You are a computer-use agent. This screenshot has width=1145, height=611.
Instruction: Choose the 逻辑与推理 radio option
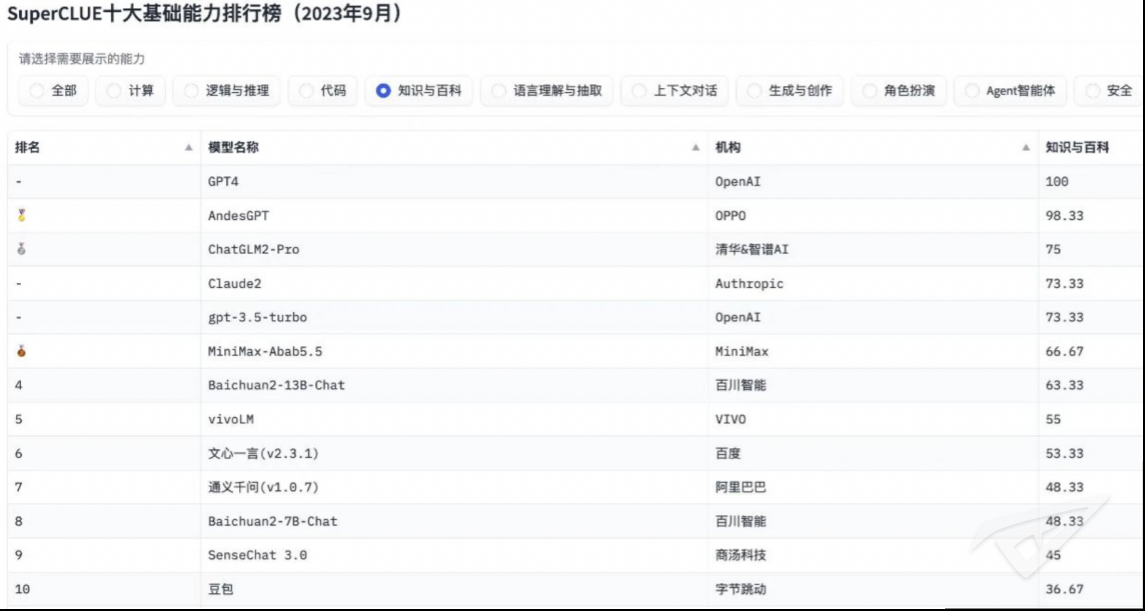191,91
